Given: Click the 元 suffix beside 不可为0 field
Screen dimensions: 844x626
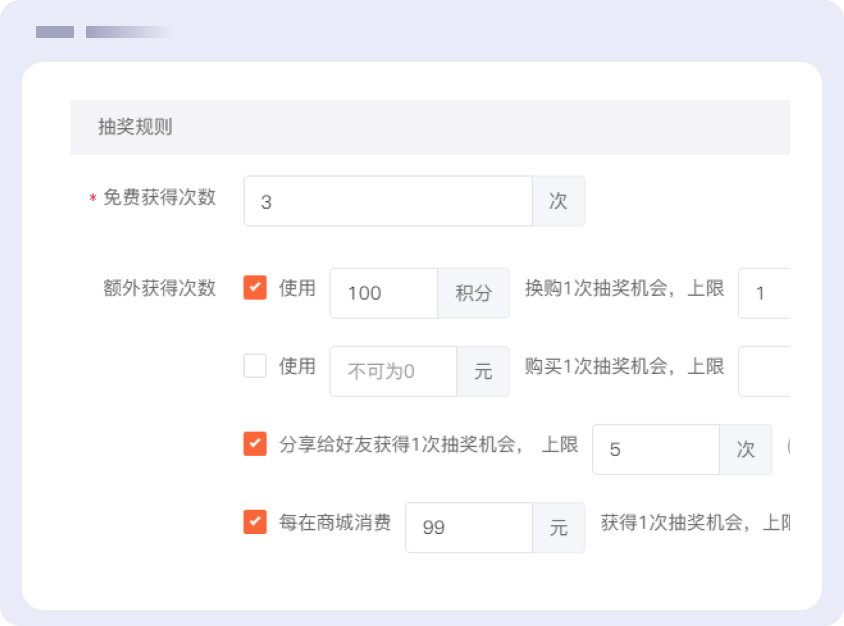Looking at the screenshot, I should point(483,371).
